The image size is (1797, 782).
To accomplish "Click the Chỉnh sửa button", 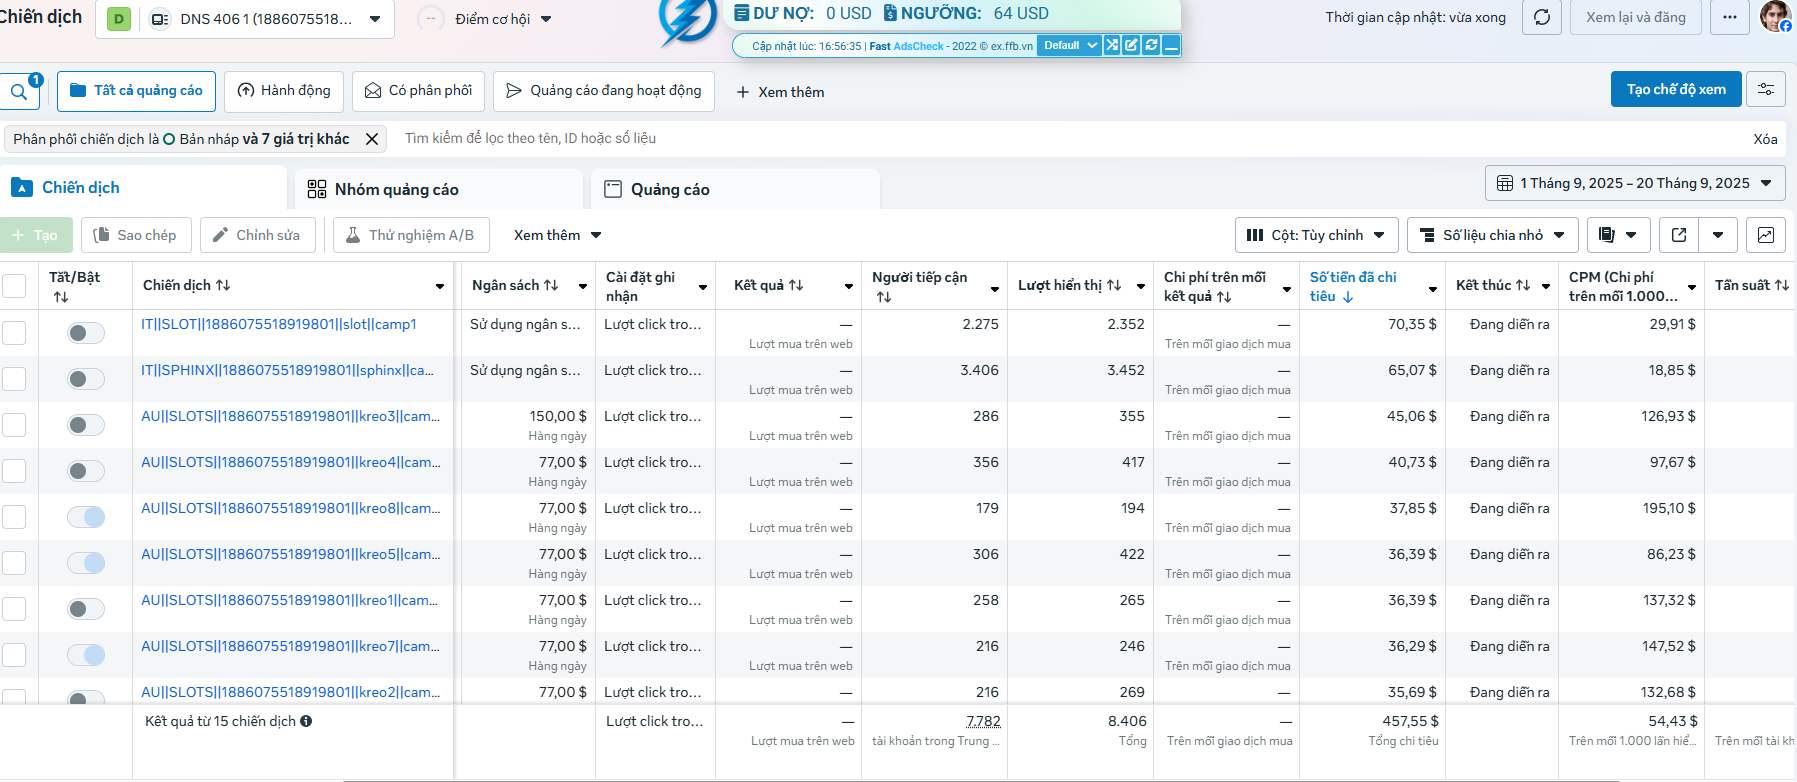I will pos(258,235).
